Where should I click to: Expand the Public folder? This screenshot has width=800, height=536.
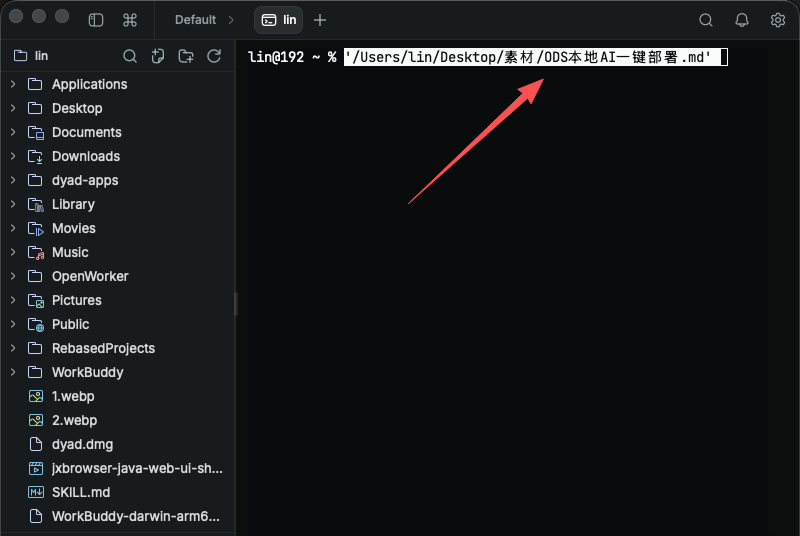13,324
